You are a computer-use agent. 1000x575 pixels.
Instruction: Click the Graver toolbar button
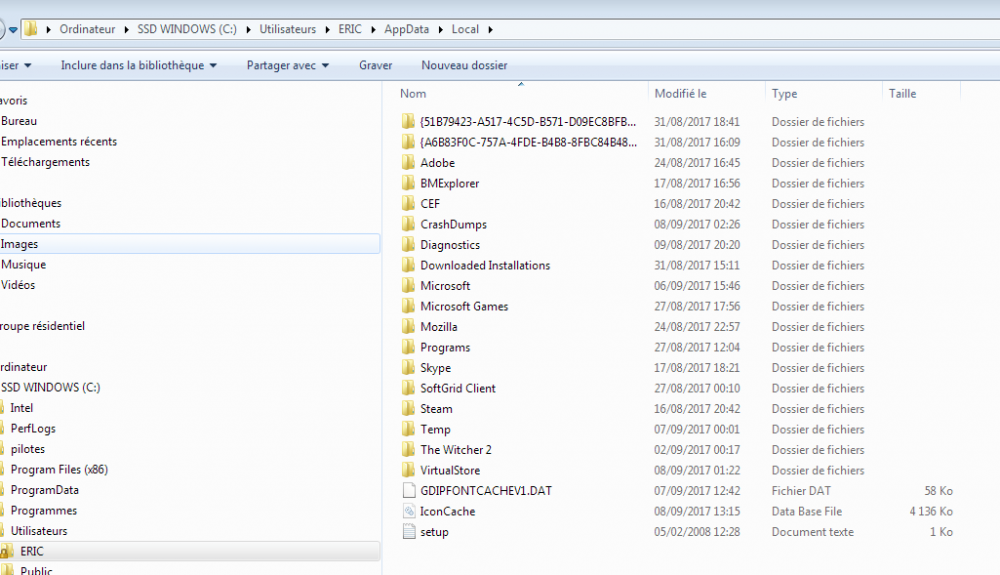tap(376, 65)
